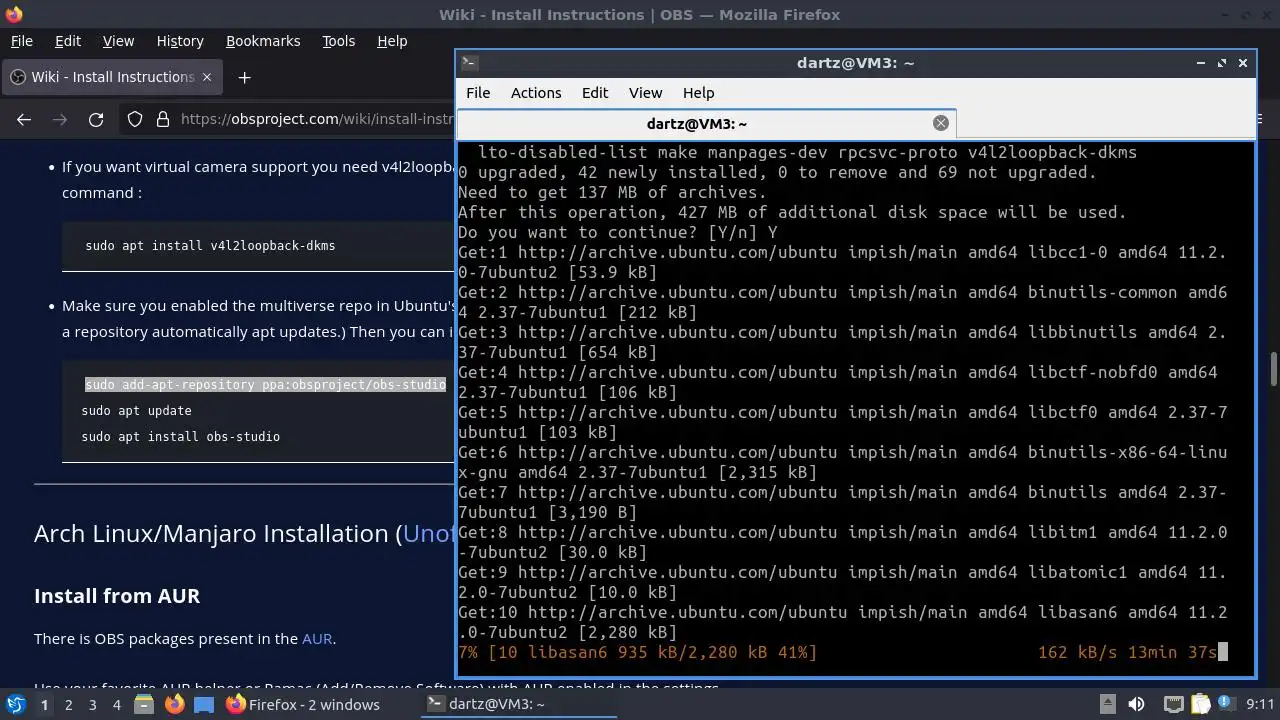The width and height of the screenshot is (1280, 720).
Task: Open Firefox Tools menu
Action: (x=338, y=41)
